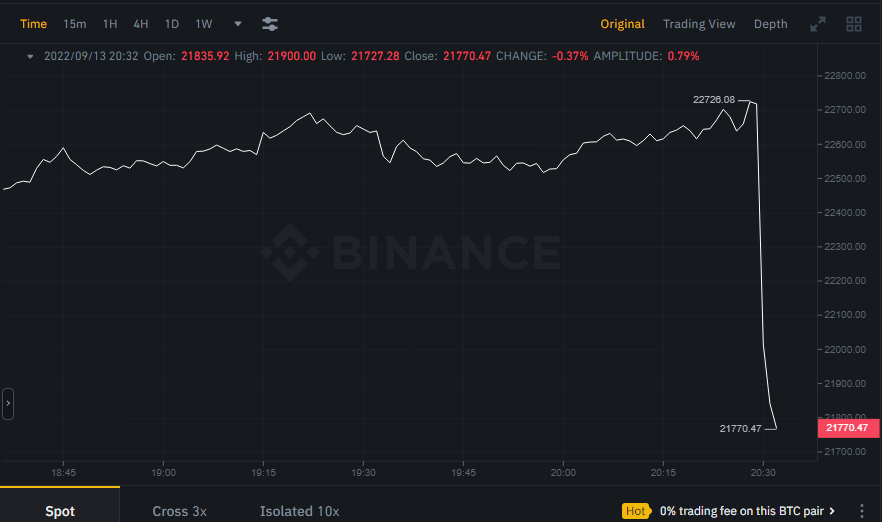Open more time intervals dropdown
The image size is (882, 522).
(x=238, y=24)
